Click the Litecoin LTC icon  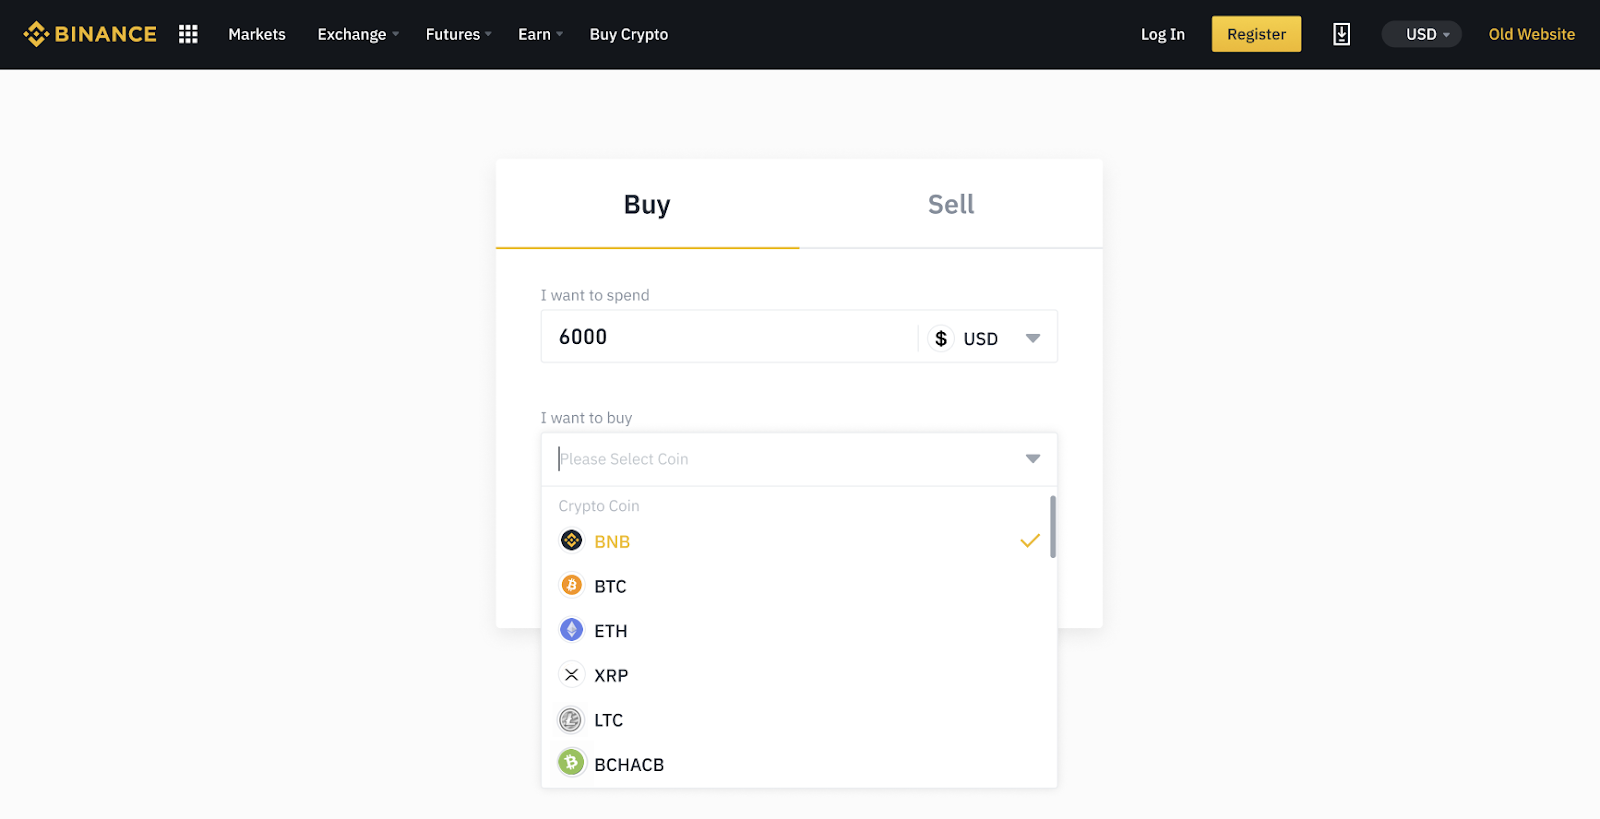click(571, 720)
